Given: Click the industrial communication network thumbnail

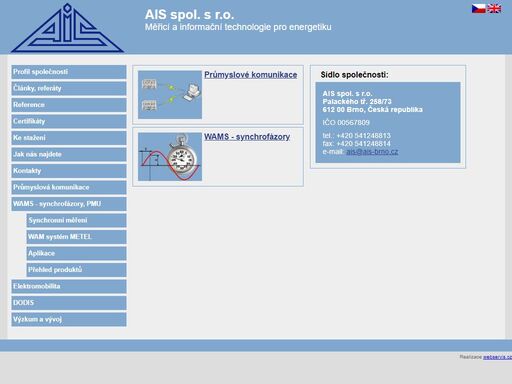Looking at the screenshot, I should 170,95.
